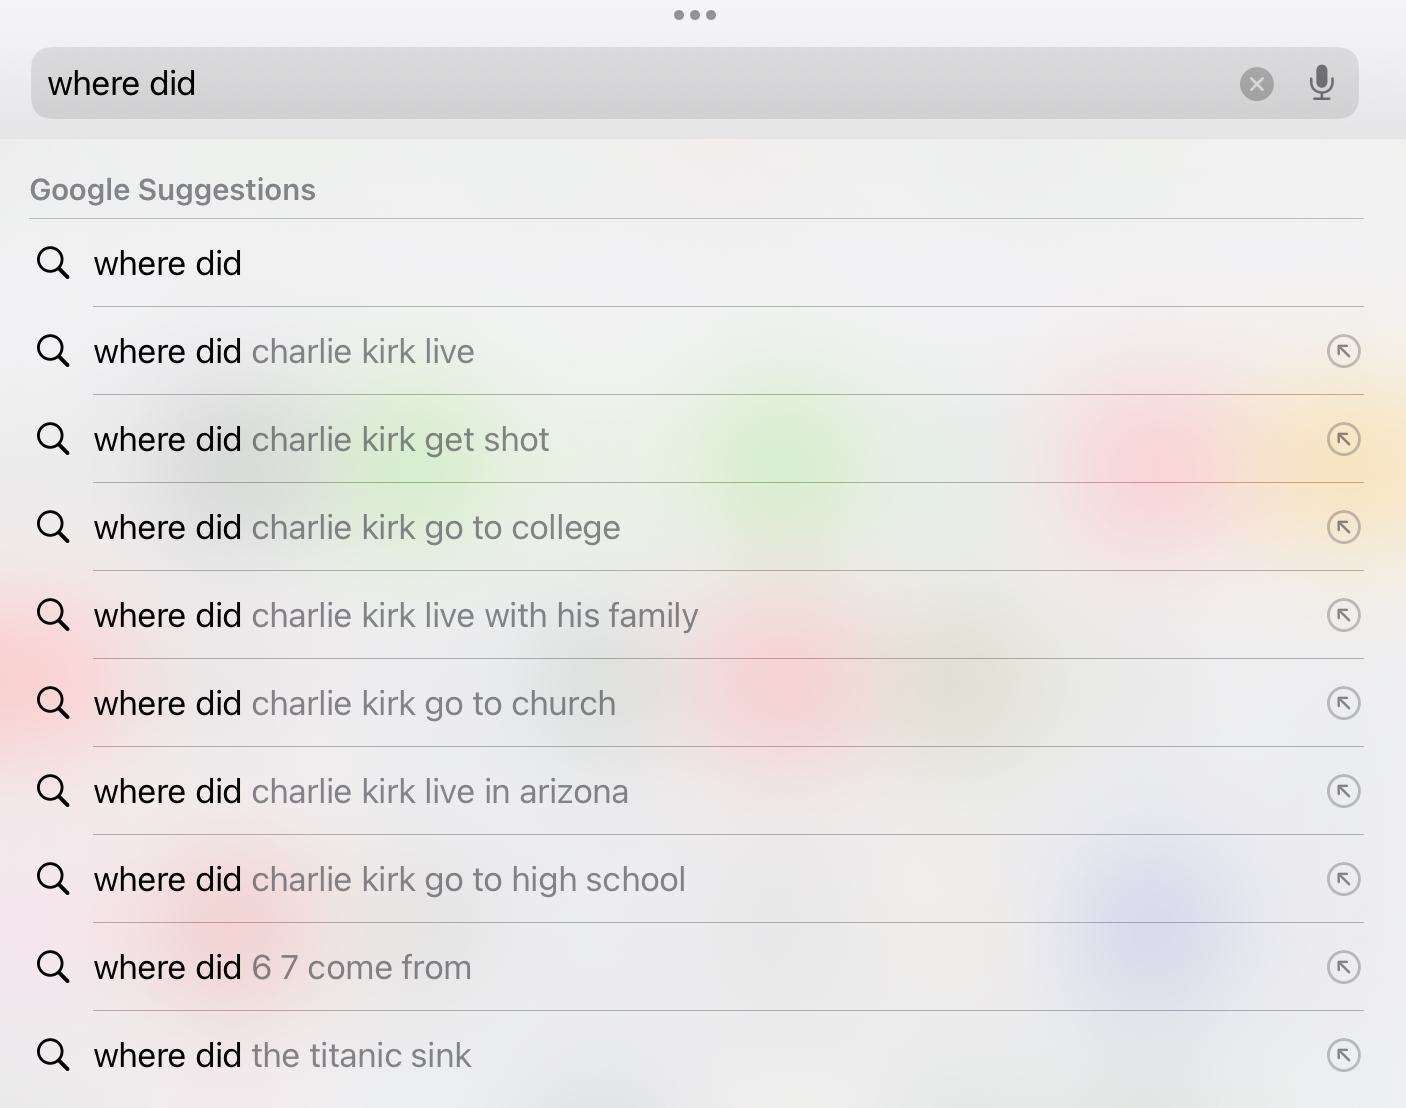The width and height of the screenshot is (1406, 1108).
Task: Search for plain 'where did' suggestion
Action: pos(696,263)
